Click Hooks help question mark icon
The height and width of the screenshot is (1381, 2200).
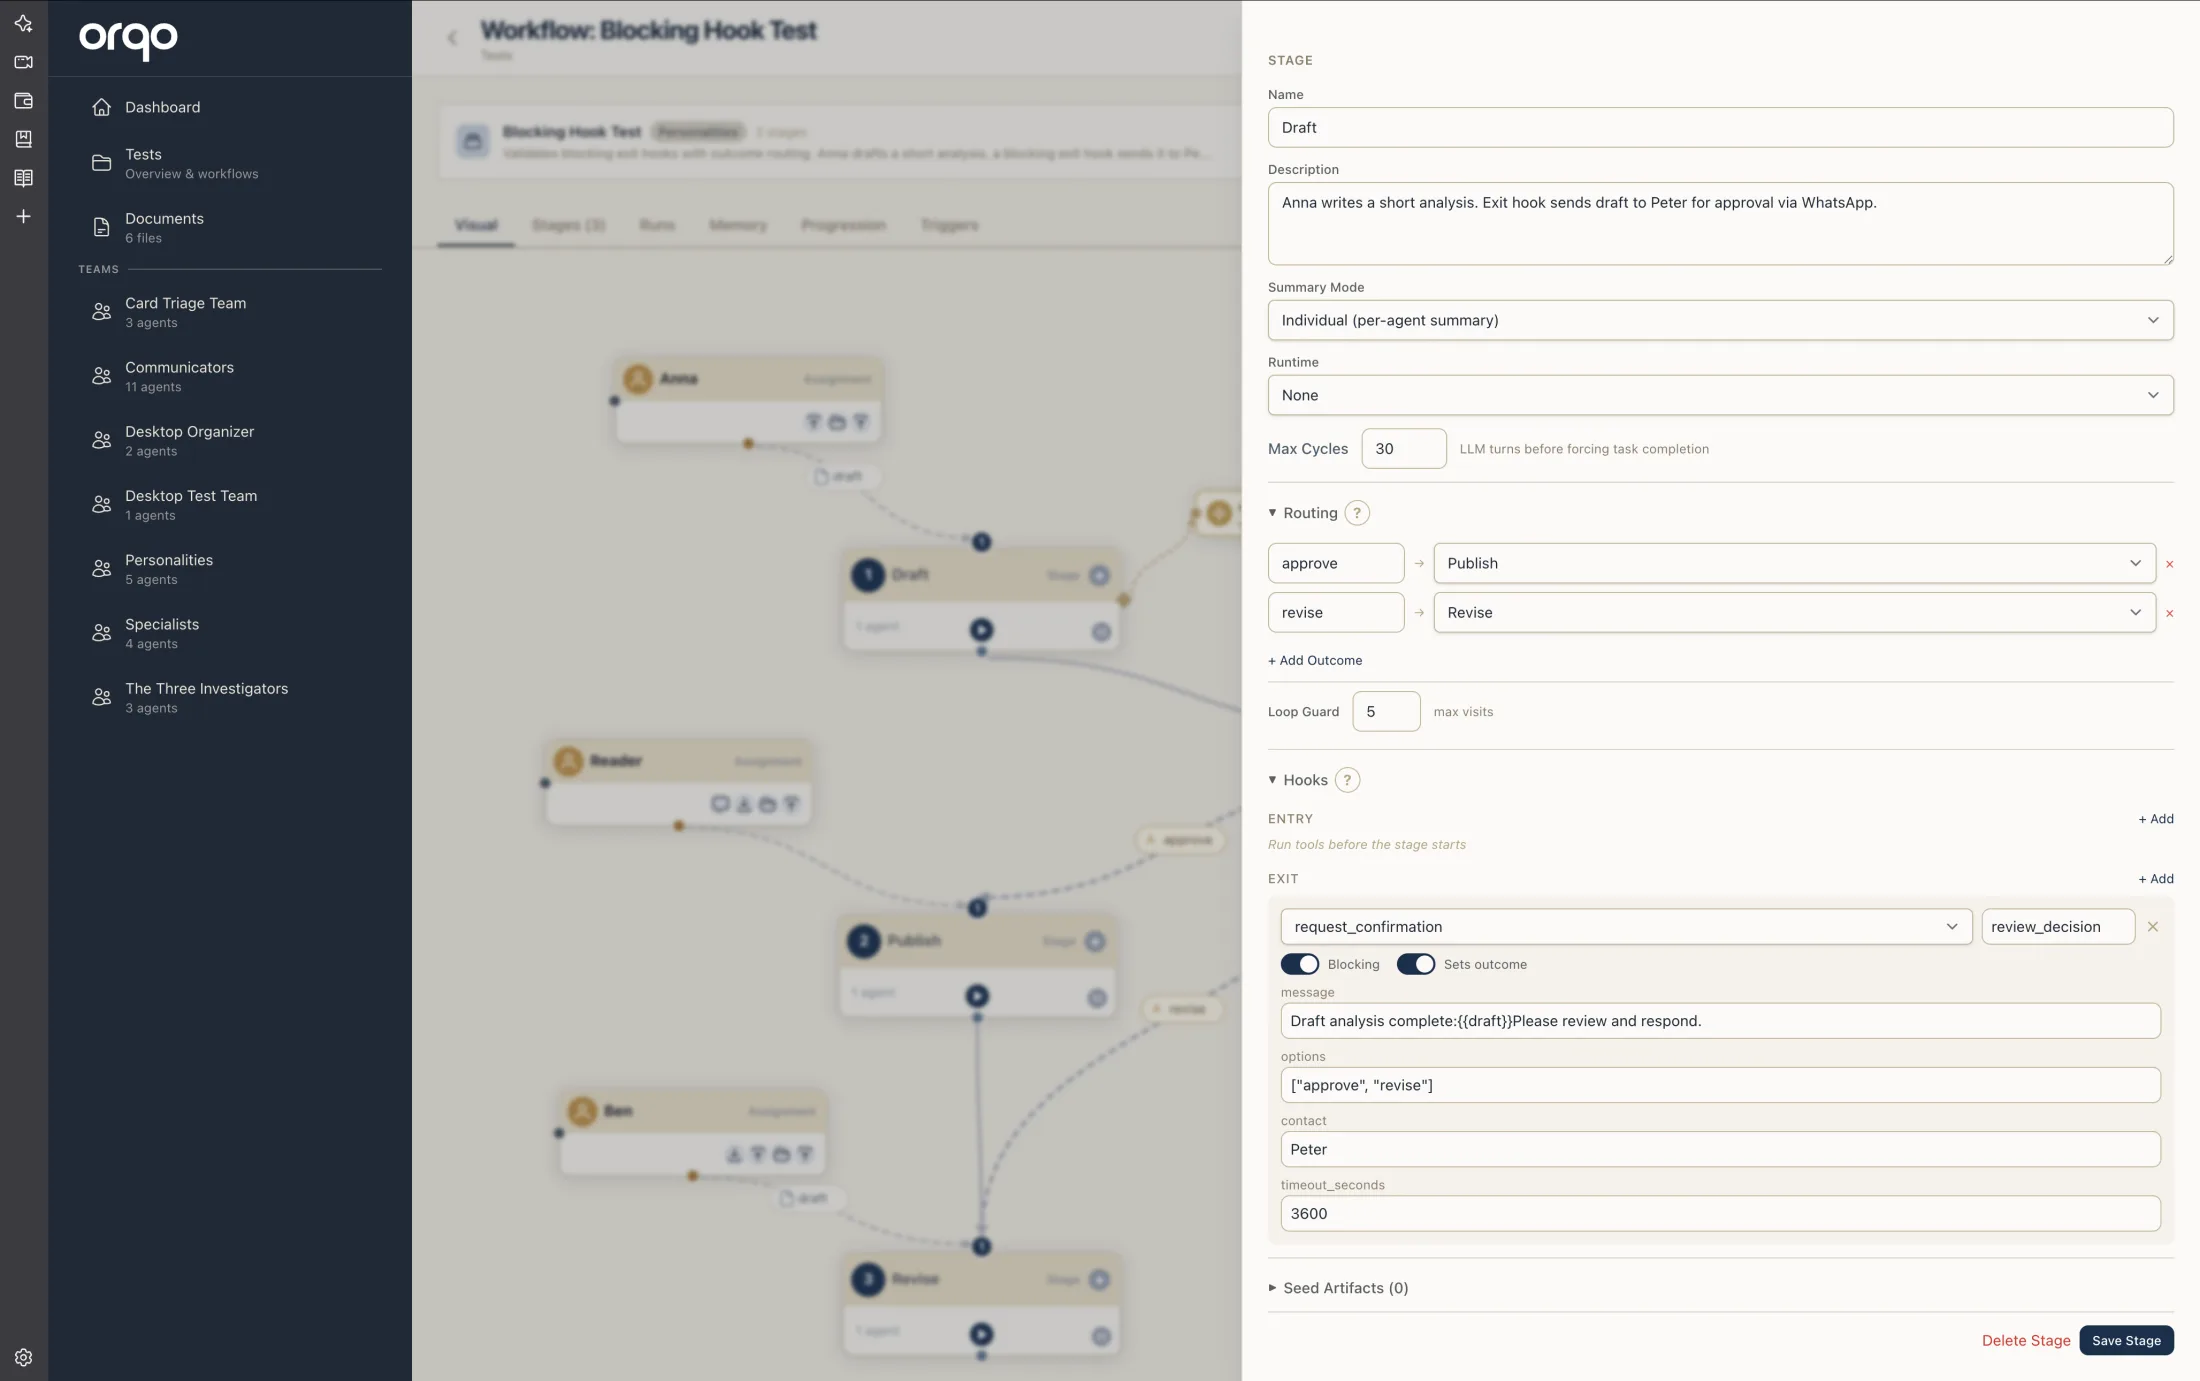[x=1347, y=780]
